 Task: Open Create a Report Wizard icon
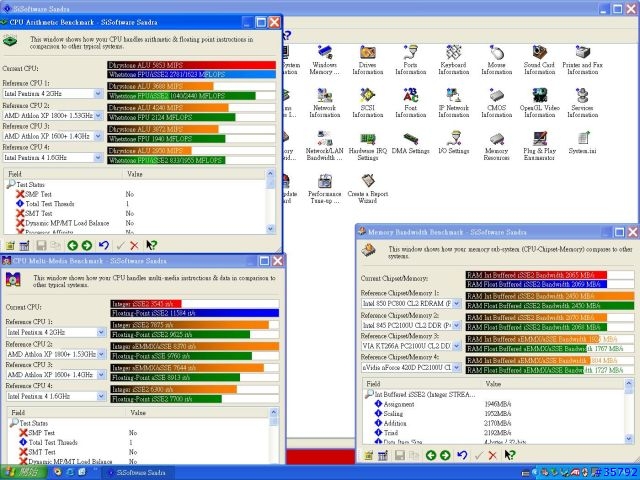pyautogui.click(x=367, y=189)
